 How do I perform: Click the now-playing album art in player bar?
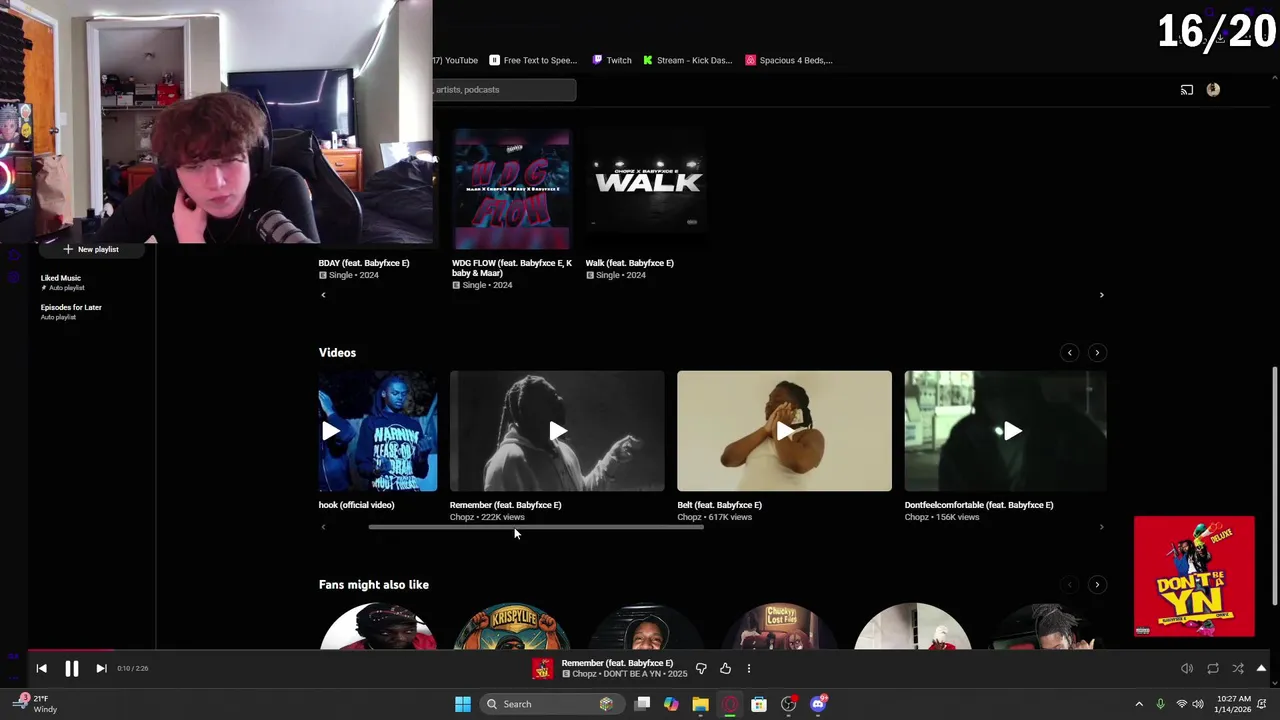pos(543,668)
